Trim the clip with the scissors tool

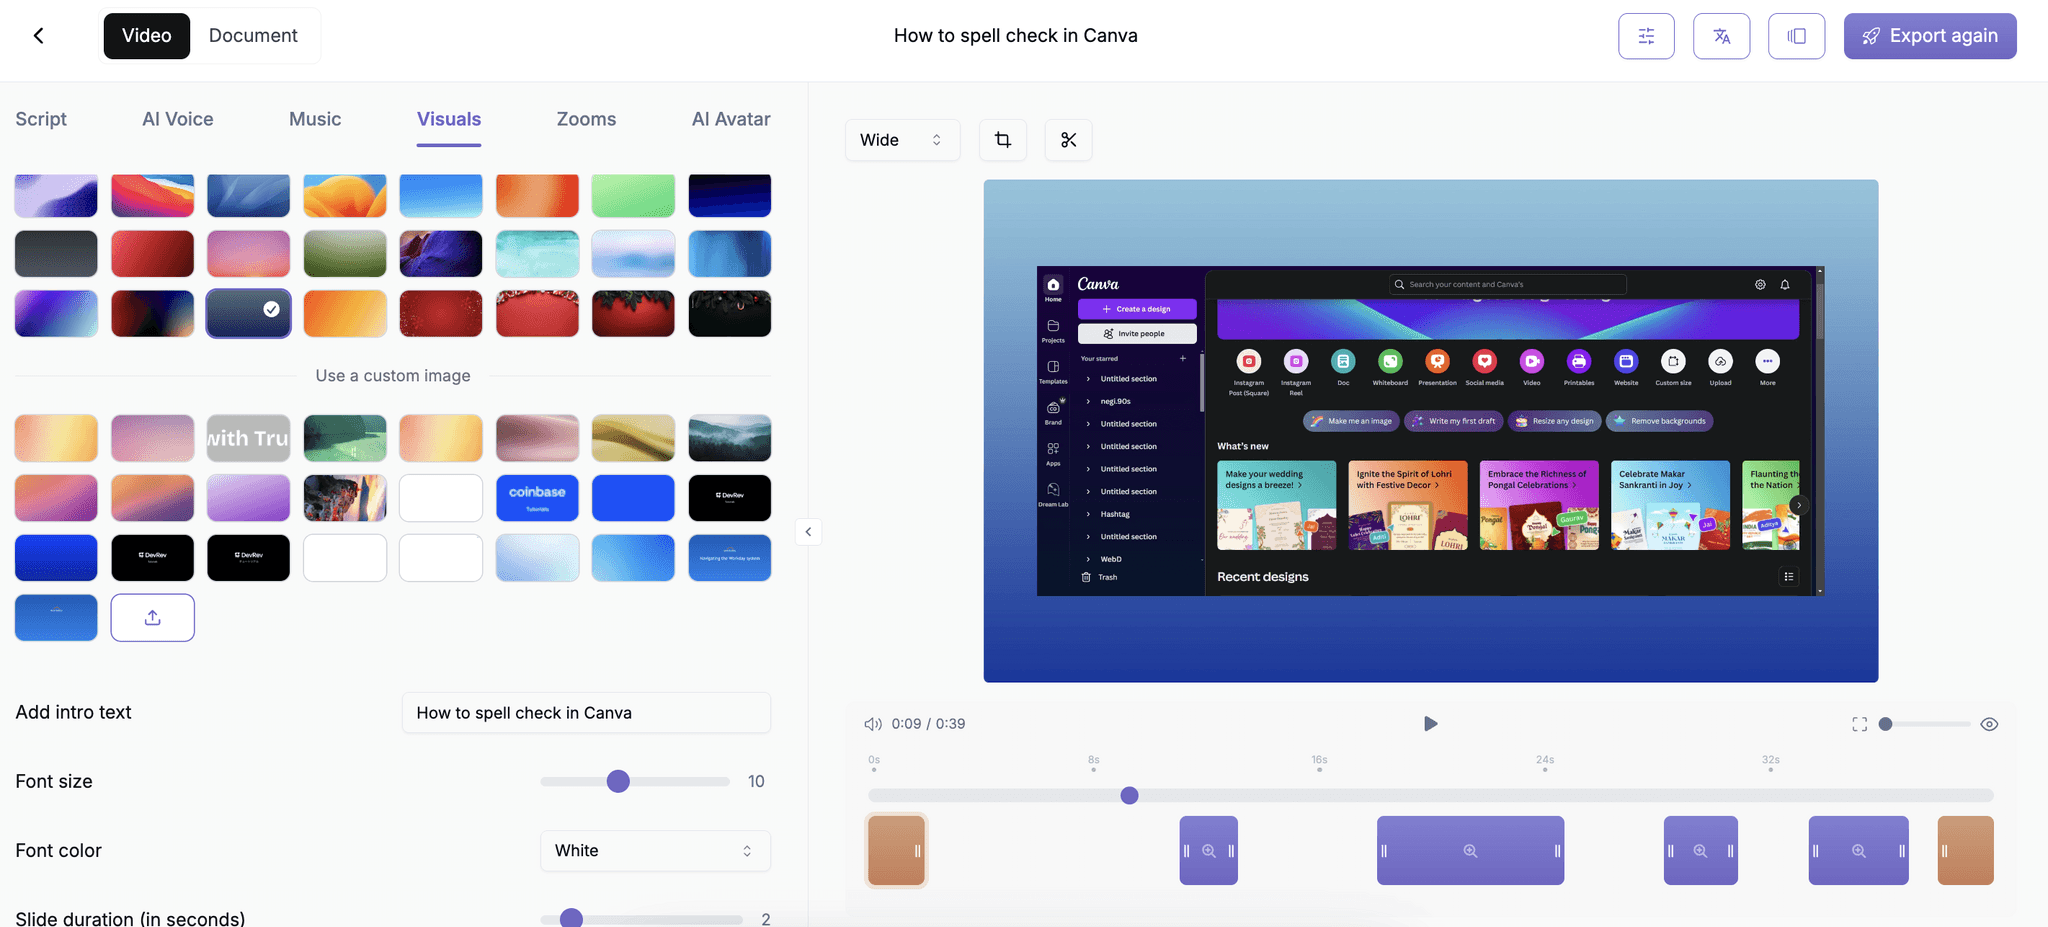coord(1068,140)
